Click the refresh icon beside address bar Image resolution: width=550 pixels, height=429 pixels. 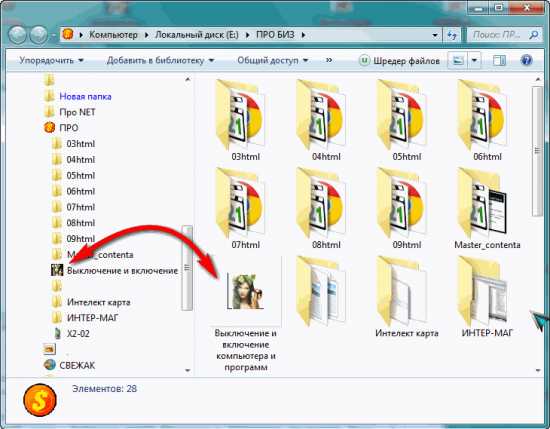[452, 35]
